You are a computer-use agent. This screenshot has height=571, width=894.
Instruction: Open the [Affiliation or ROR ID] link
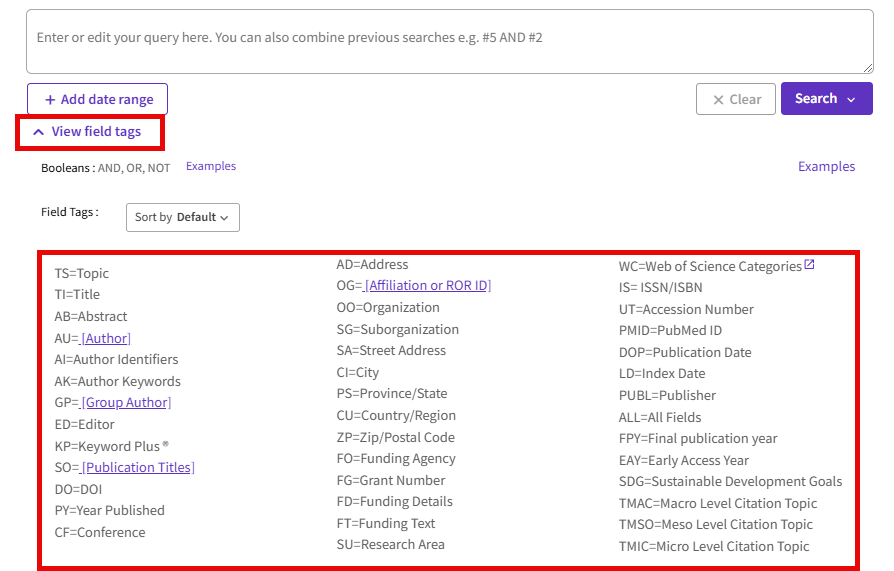pyautogui.click(x=428, y=286)
